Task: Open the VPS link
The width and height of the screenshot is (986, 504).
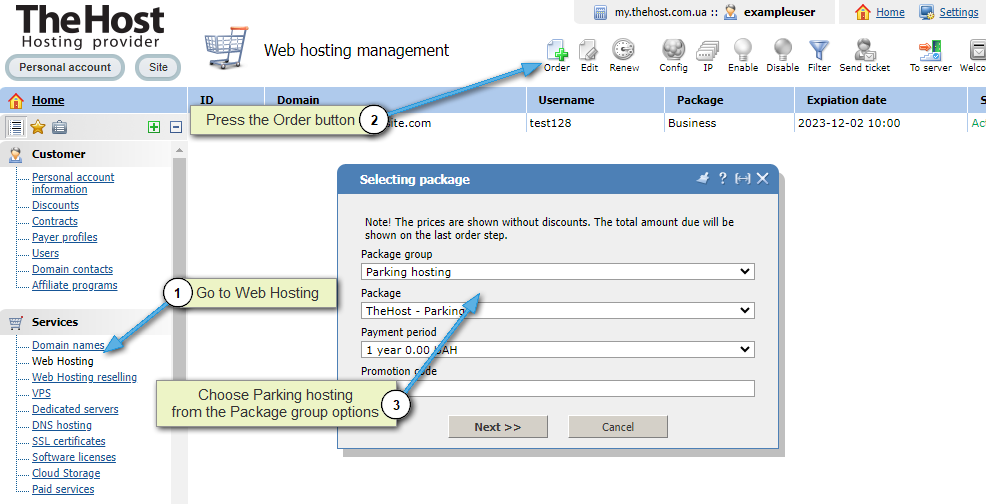Action: [x=42, y=393]
